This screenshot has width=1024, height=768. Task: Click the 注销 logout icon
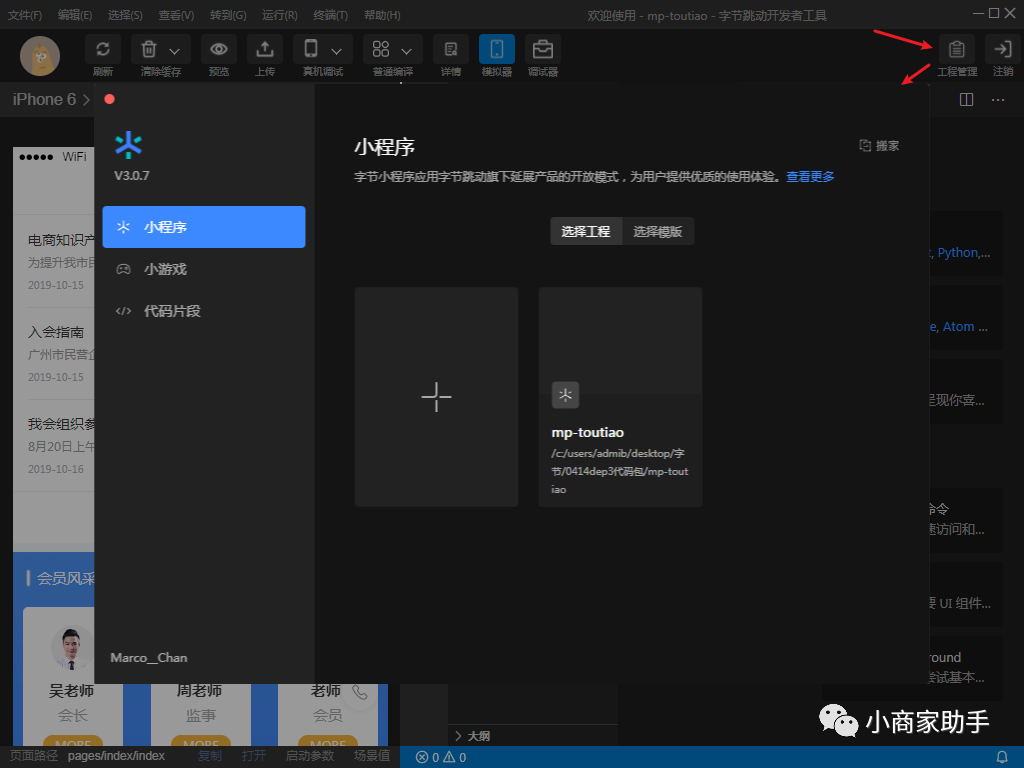(1002, 50)
